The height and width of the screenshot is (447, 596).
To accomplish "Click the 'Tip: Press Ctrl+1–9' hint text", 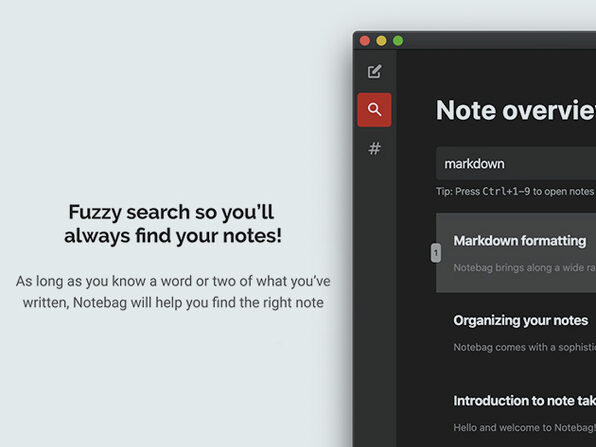I will tap(516, 191).
